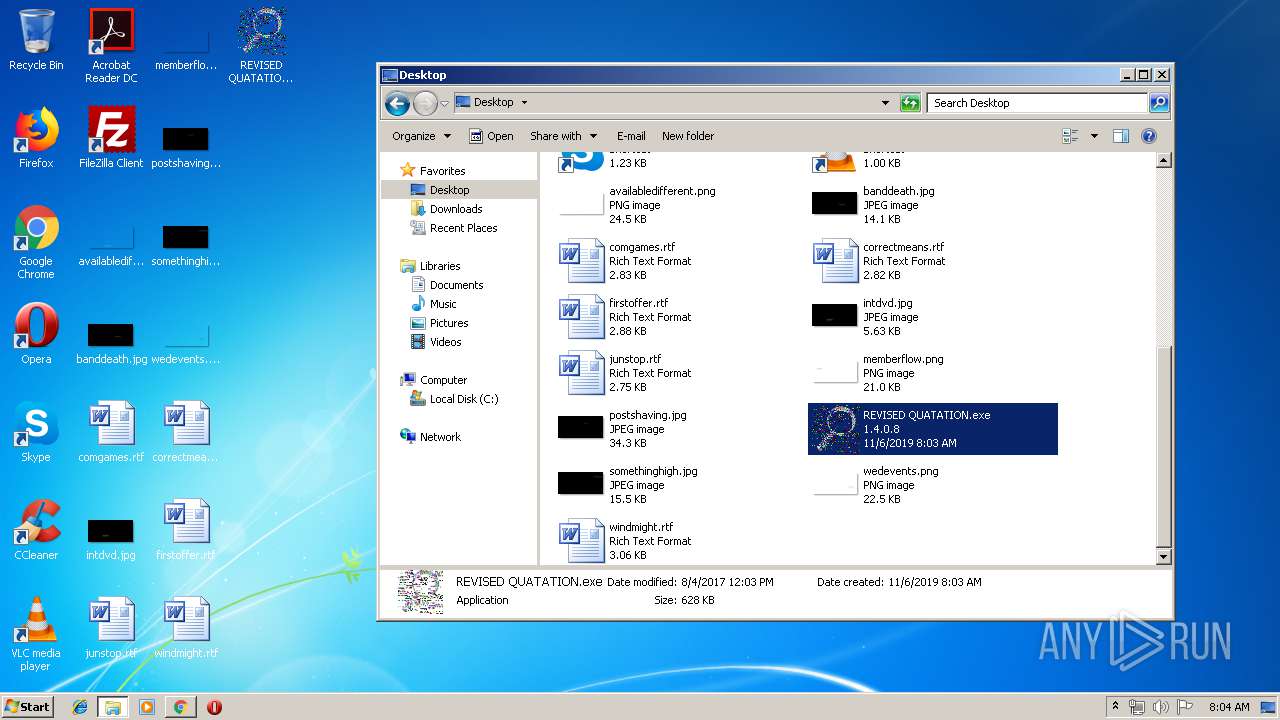
Task: Select Computer in navigation pane
Action: point(443,380)
